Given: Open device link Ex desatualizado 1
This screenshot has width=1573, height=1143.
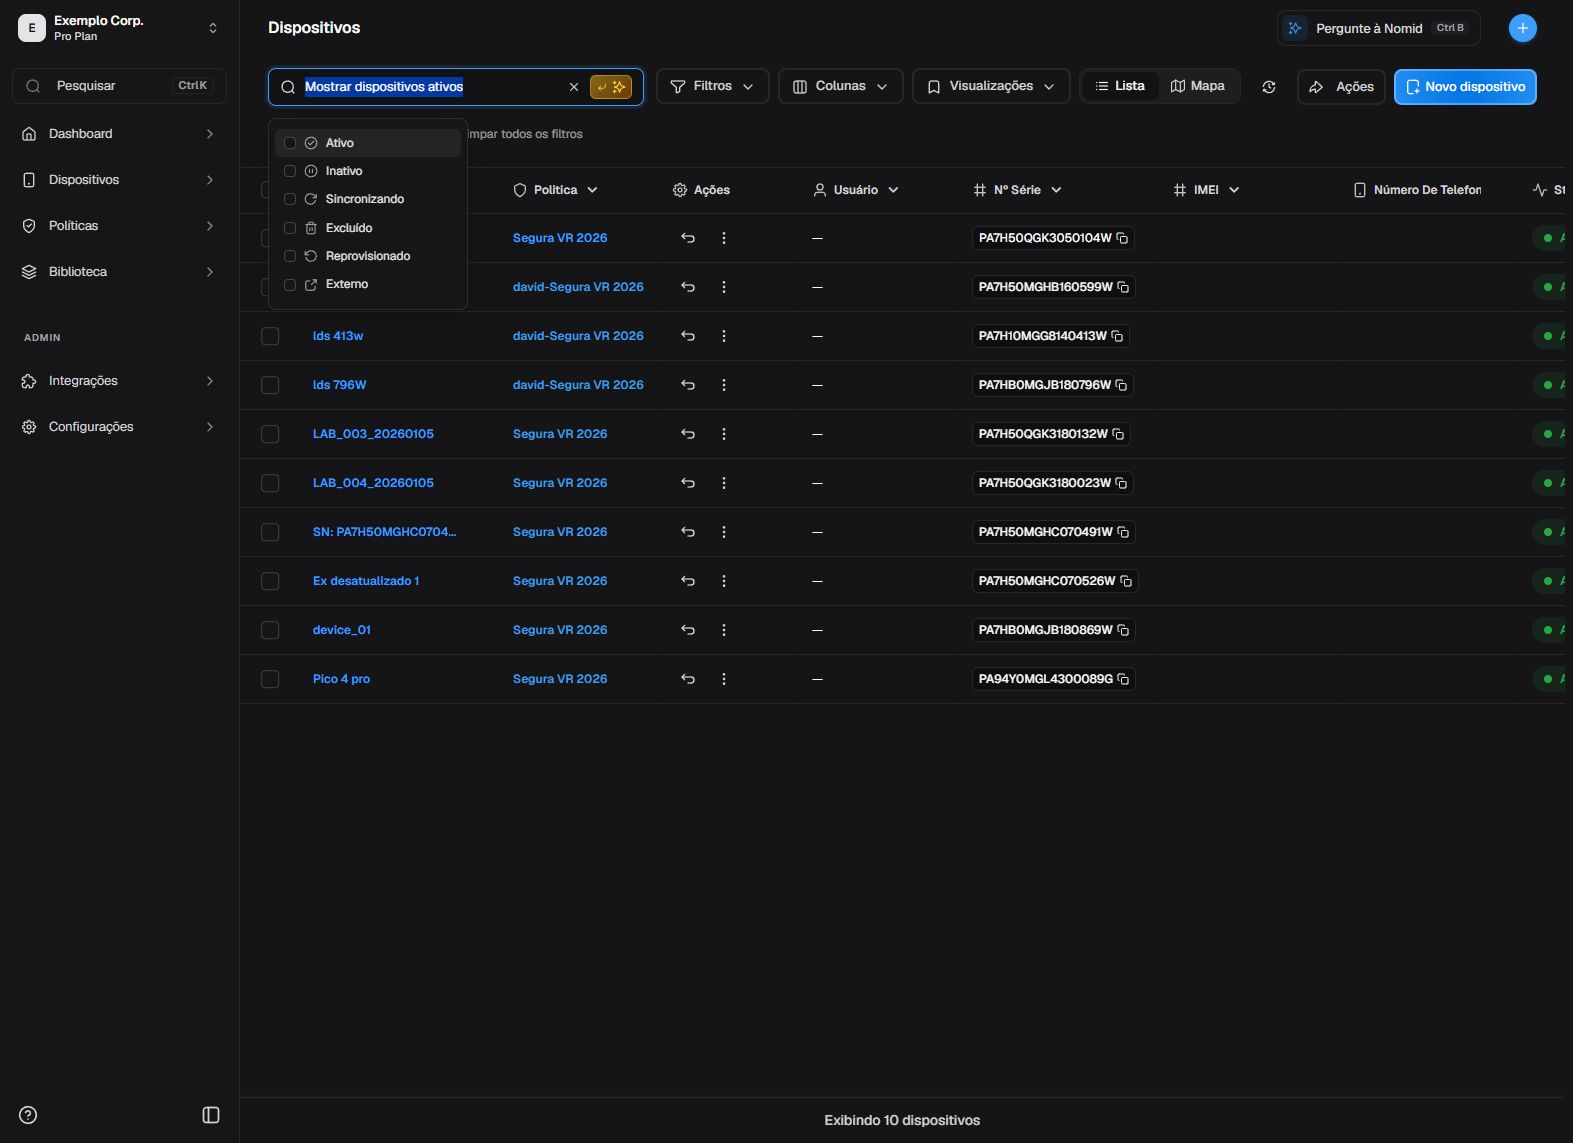Looking at the screenshot, I should click(x=366, y=581).
